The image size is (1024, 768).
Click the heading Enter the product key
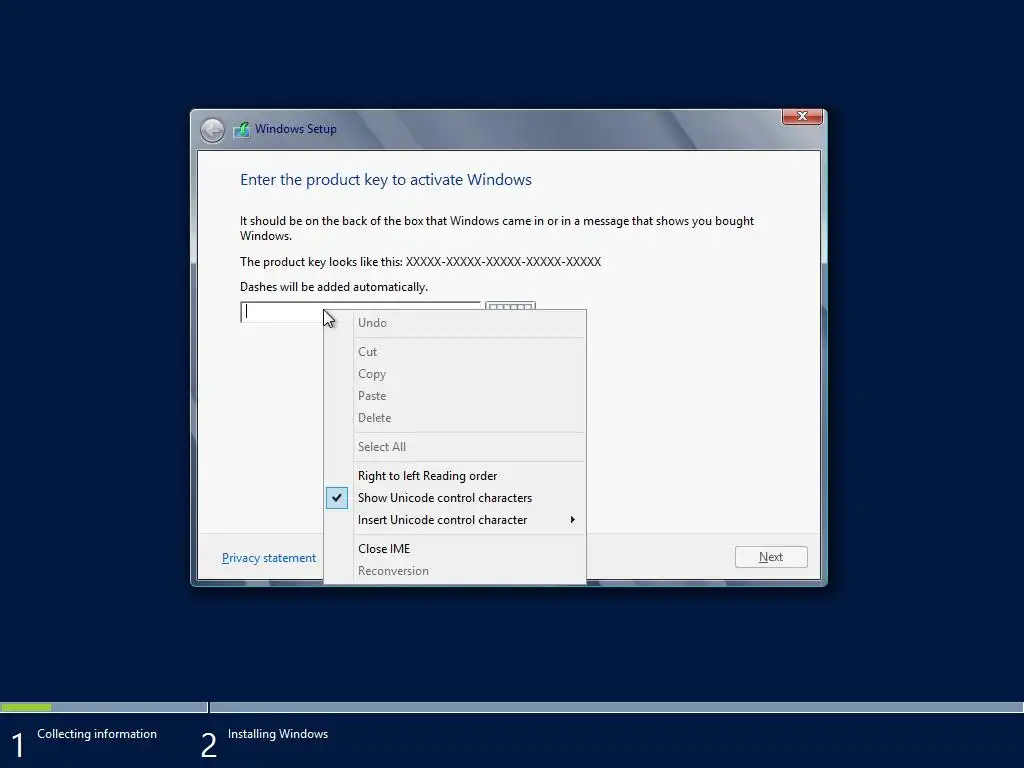386,180
